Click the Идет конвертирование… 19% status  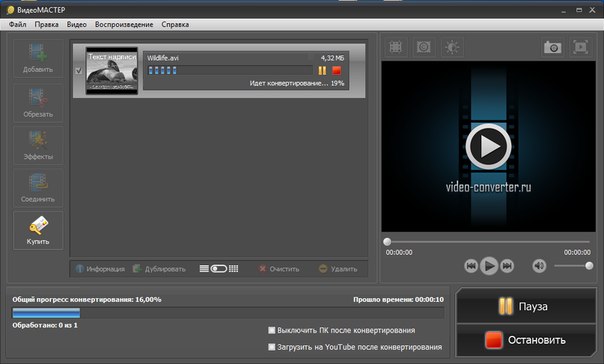tap(297, 83)
